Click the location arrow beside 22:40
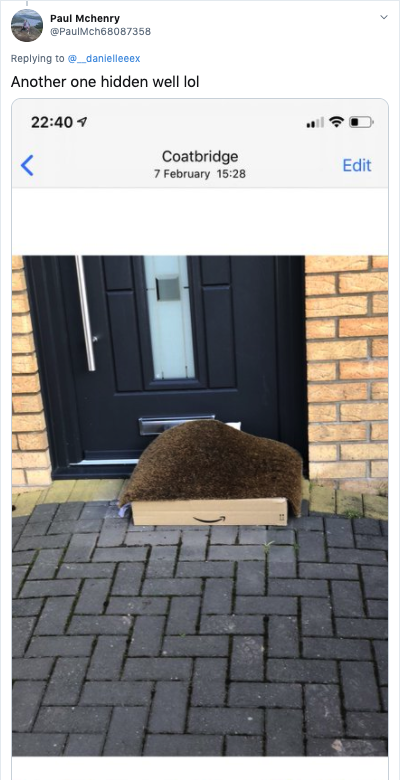 pos(83,121)
